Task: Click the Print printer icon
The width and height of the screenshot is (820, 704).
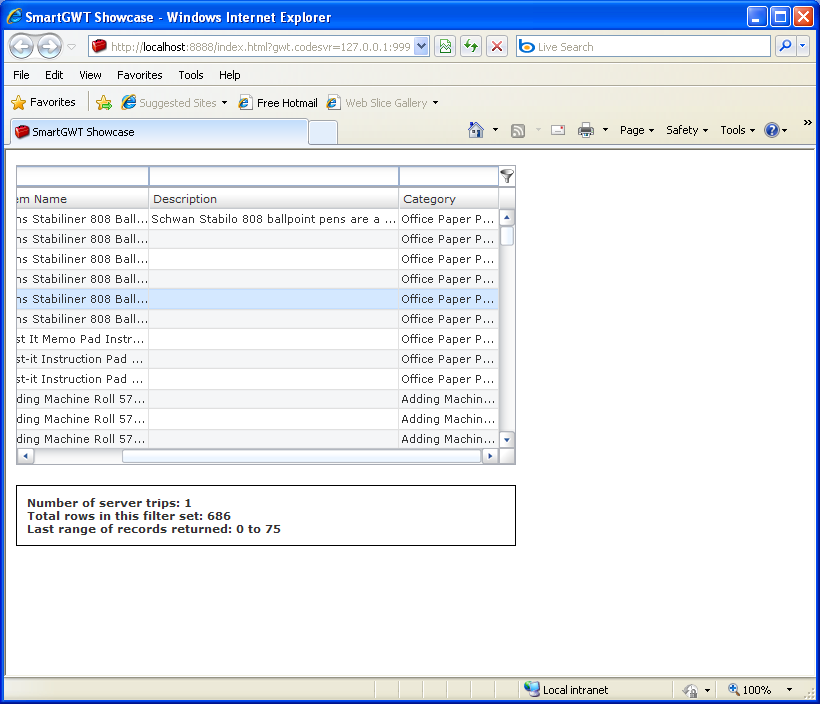Action: point(586,130)
